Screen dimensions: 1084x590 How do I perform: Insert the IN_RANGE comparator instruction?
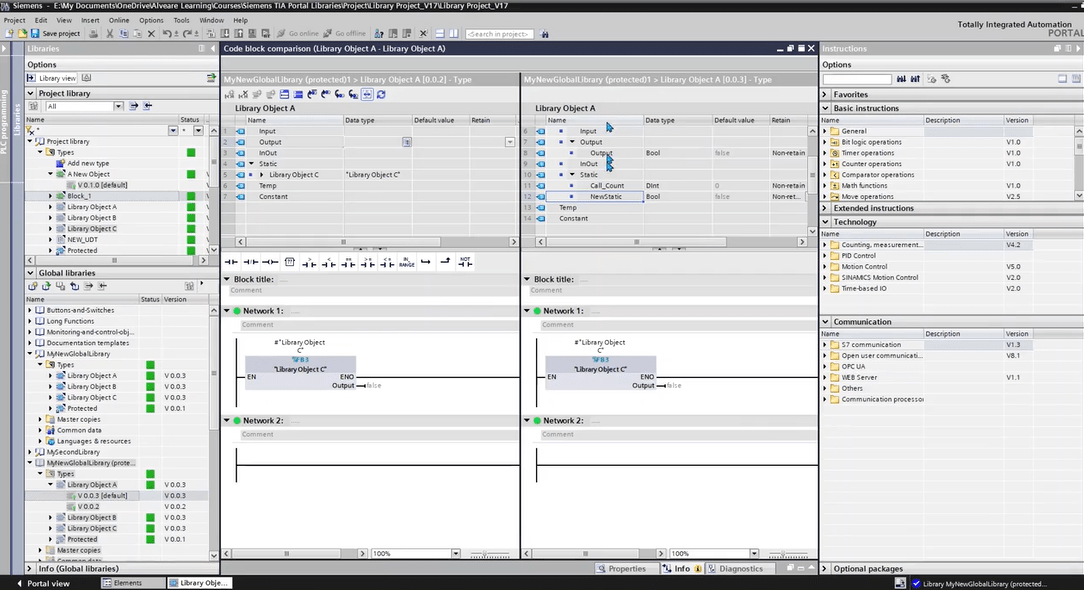pyautogui.click(x=406, y=262)
